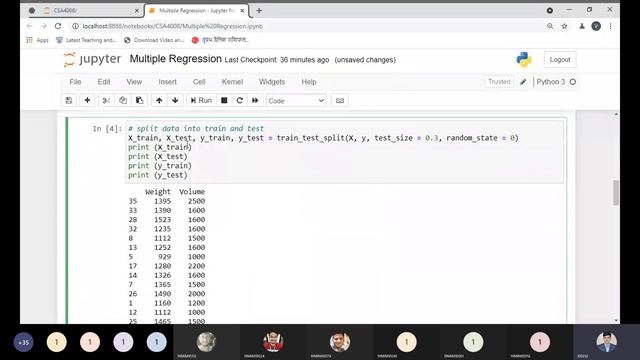
Task: Click the Logout button
Action: coord(560,60)
